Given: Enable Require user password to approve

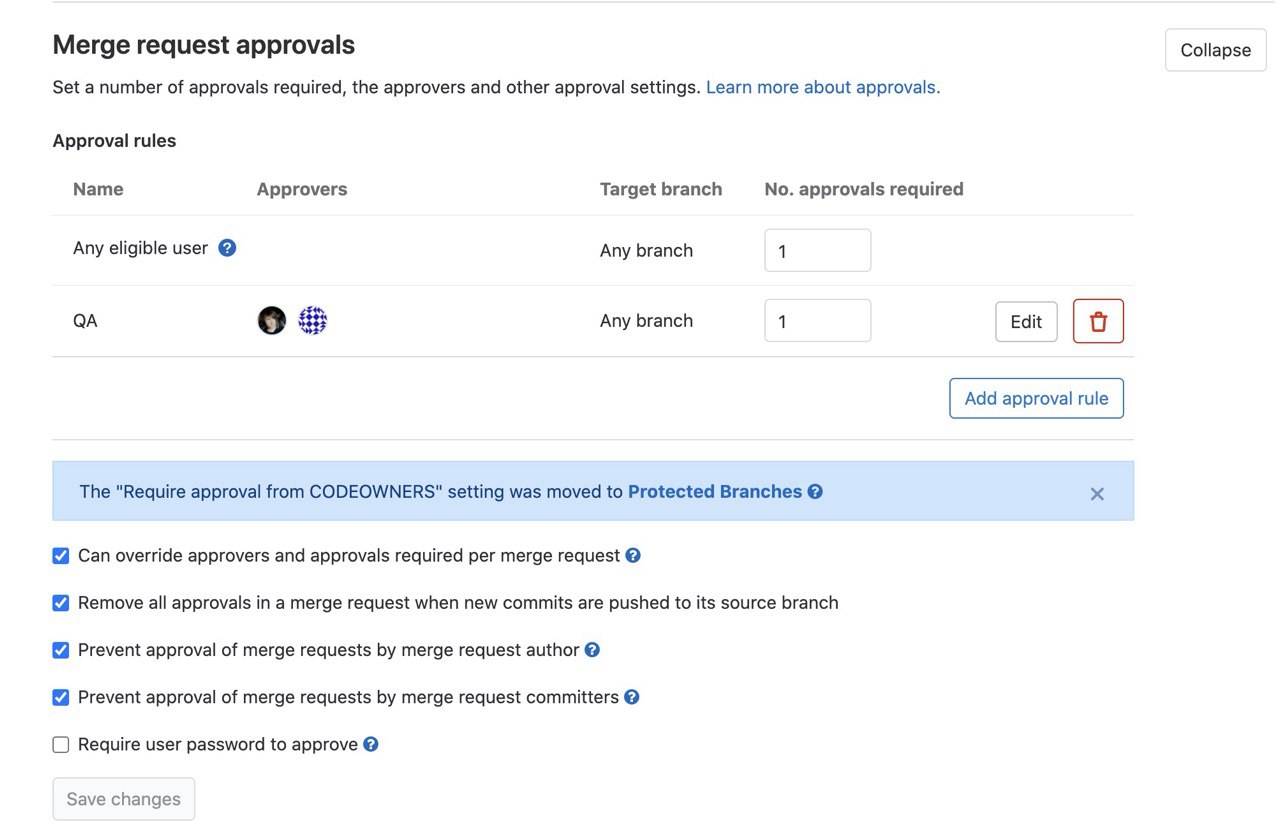Looking at the screenshot, I should [61, 745].
